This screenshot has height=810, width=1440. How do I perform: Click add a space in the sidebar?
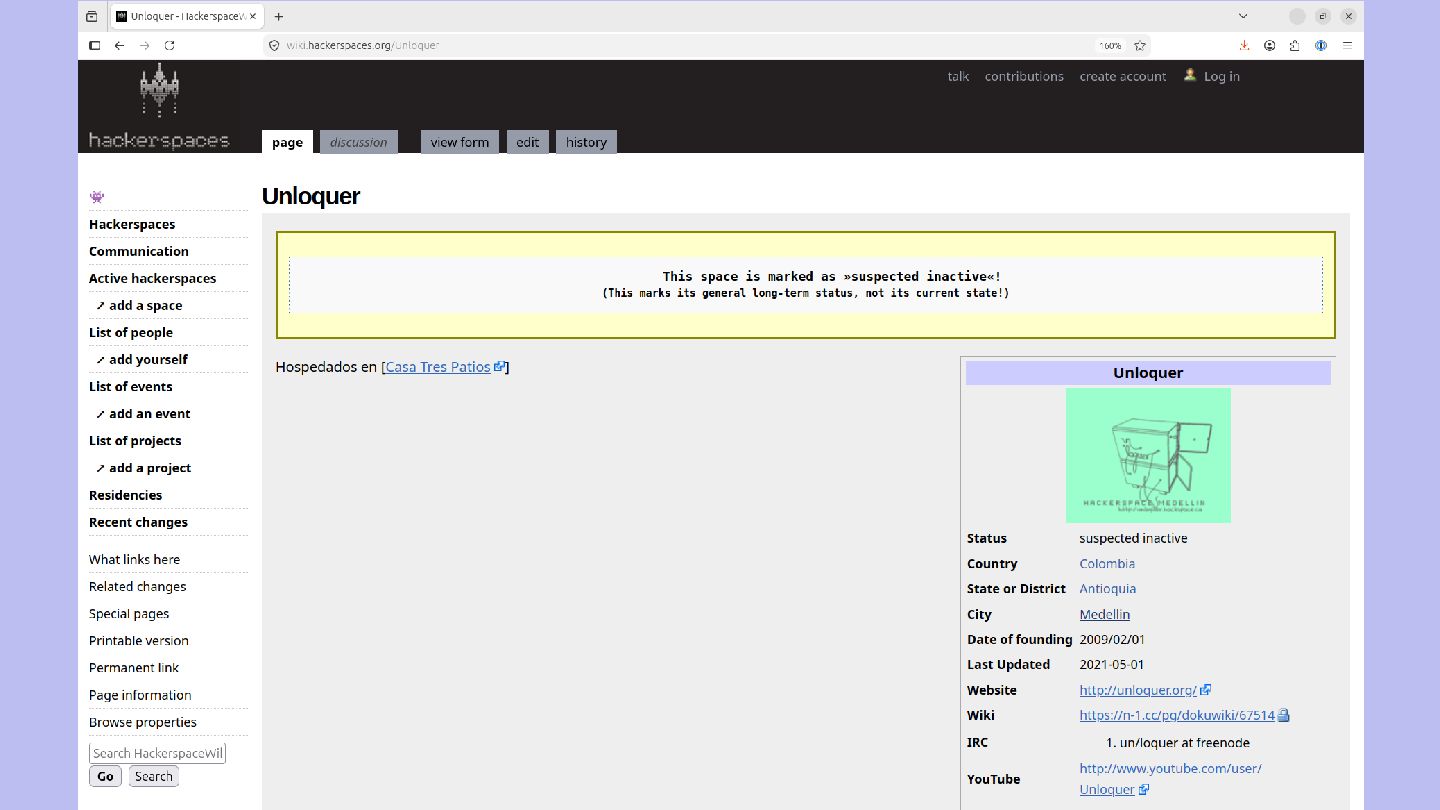[x=146, y=306]
